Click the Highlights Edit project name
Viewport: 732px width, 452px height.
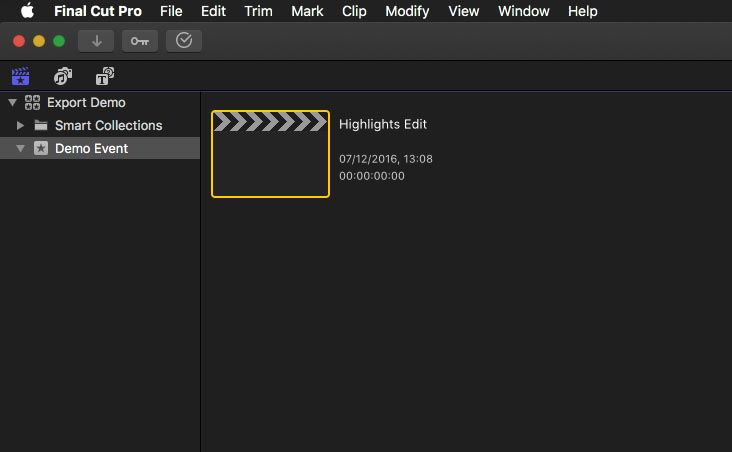point(383,124)
